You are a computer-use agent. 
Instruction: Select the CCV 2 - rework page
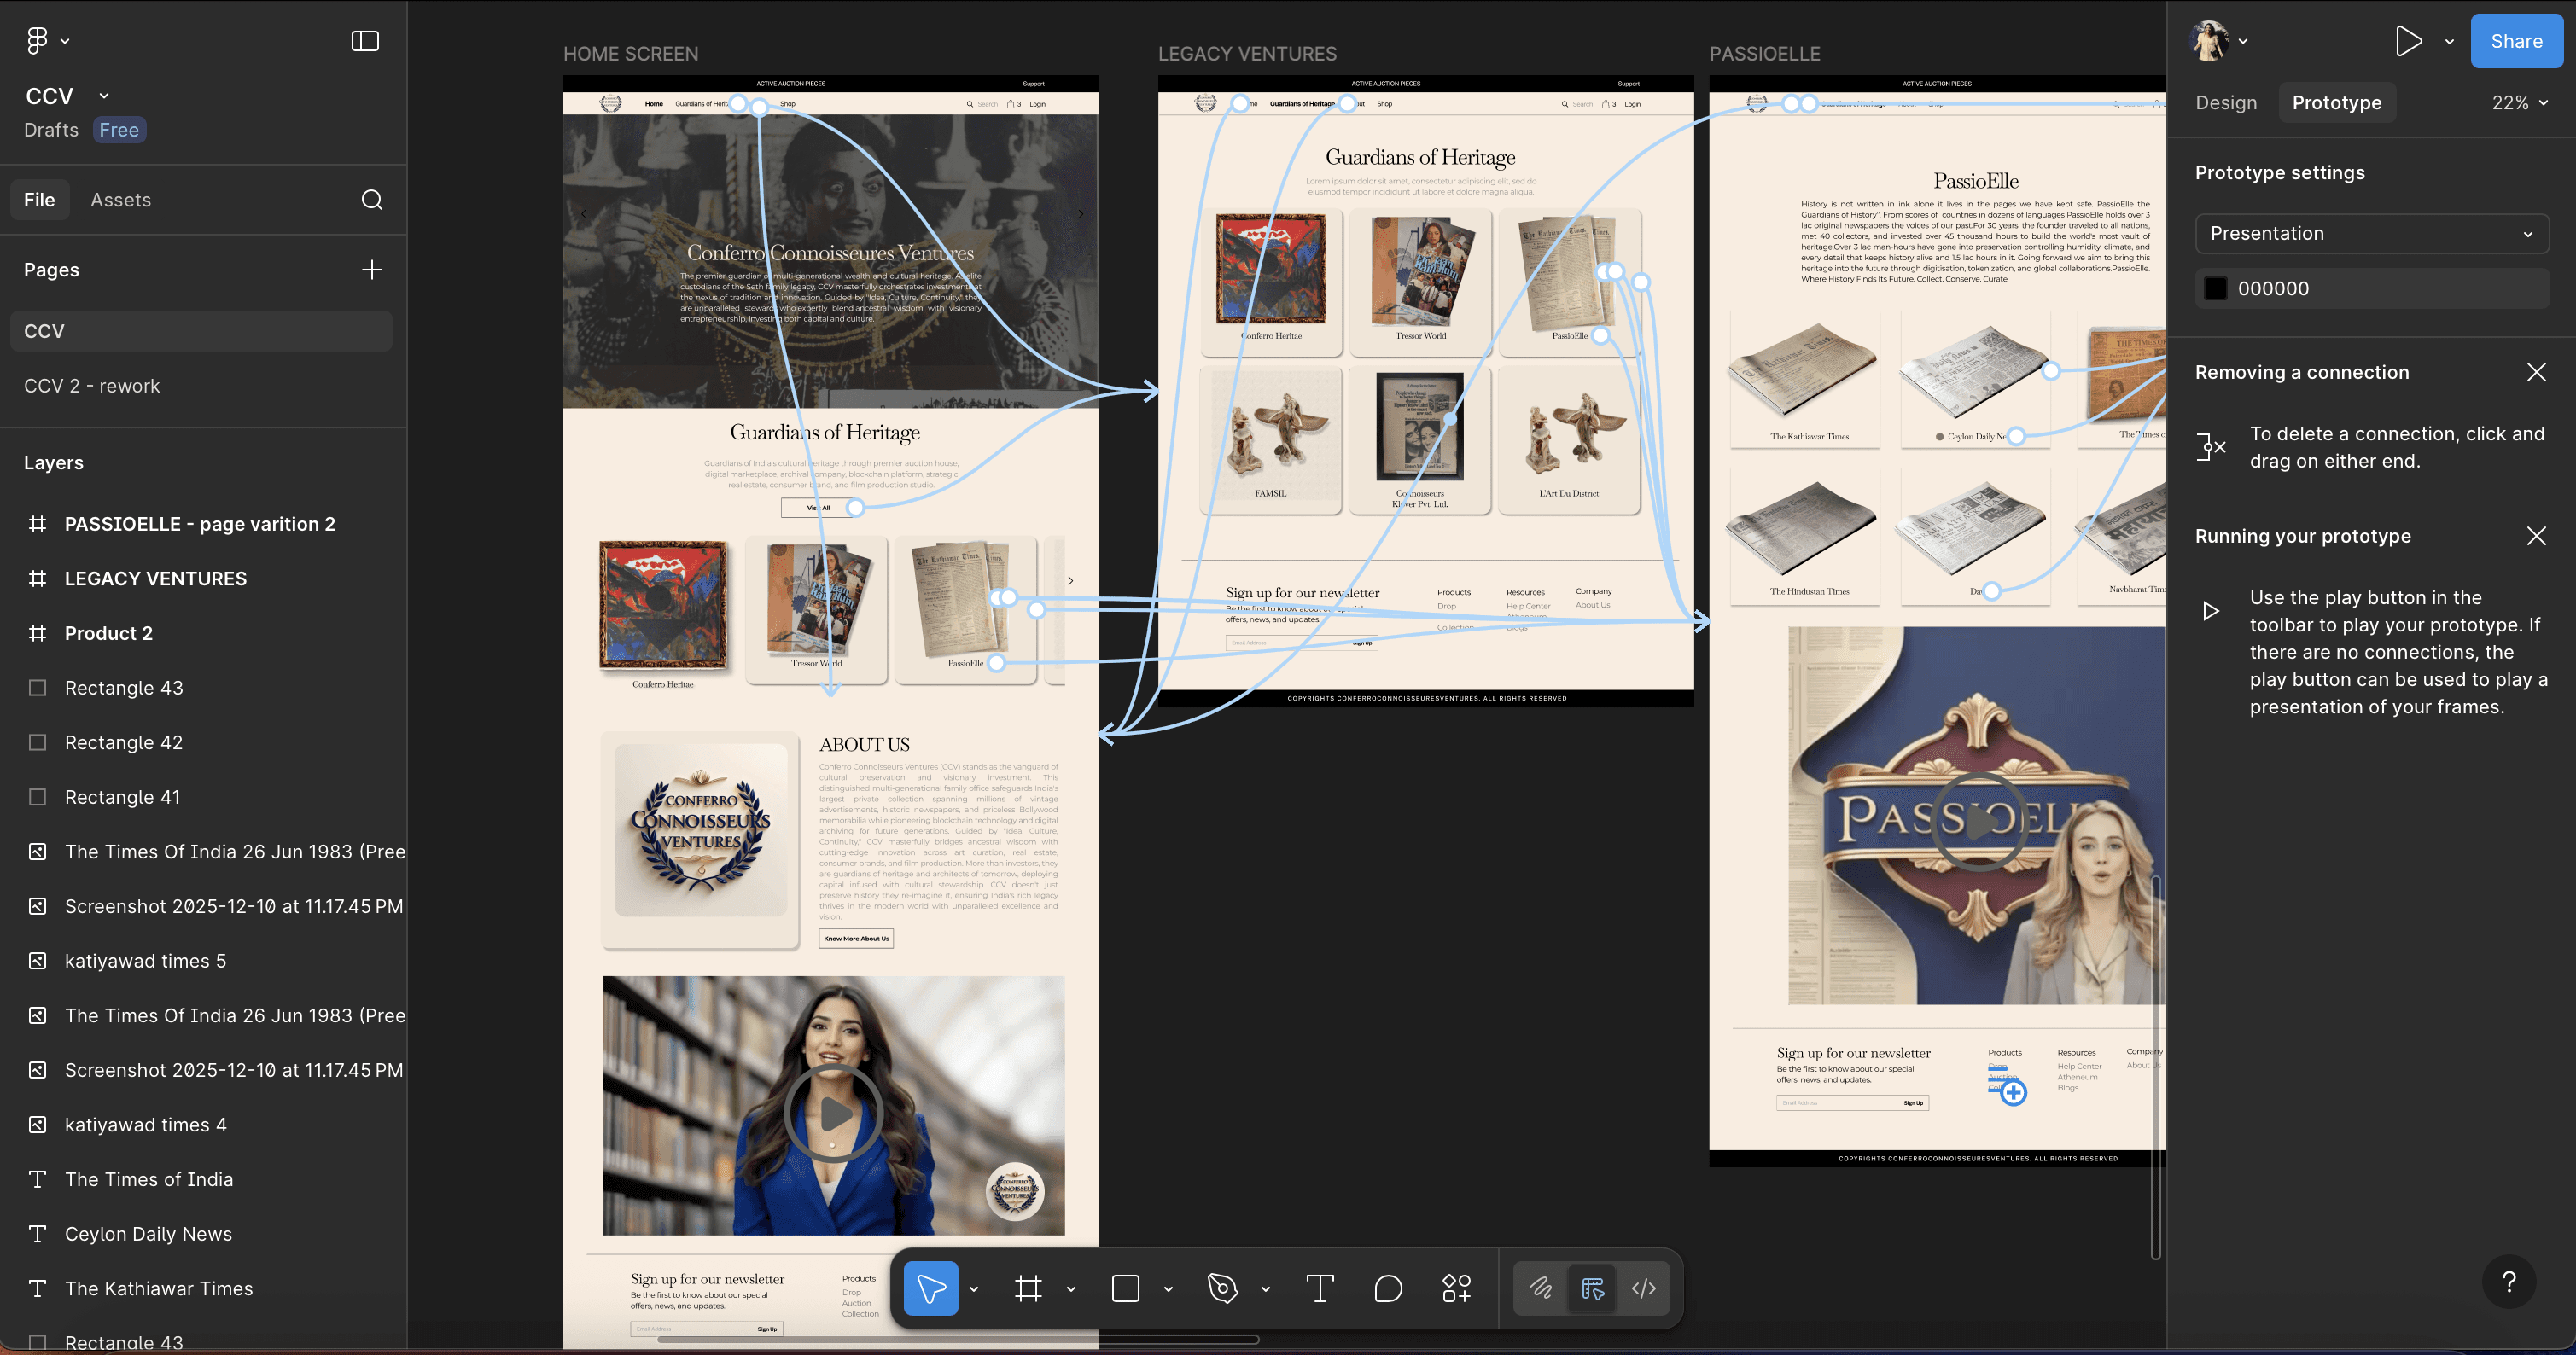(92, 386)
